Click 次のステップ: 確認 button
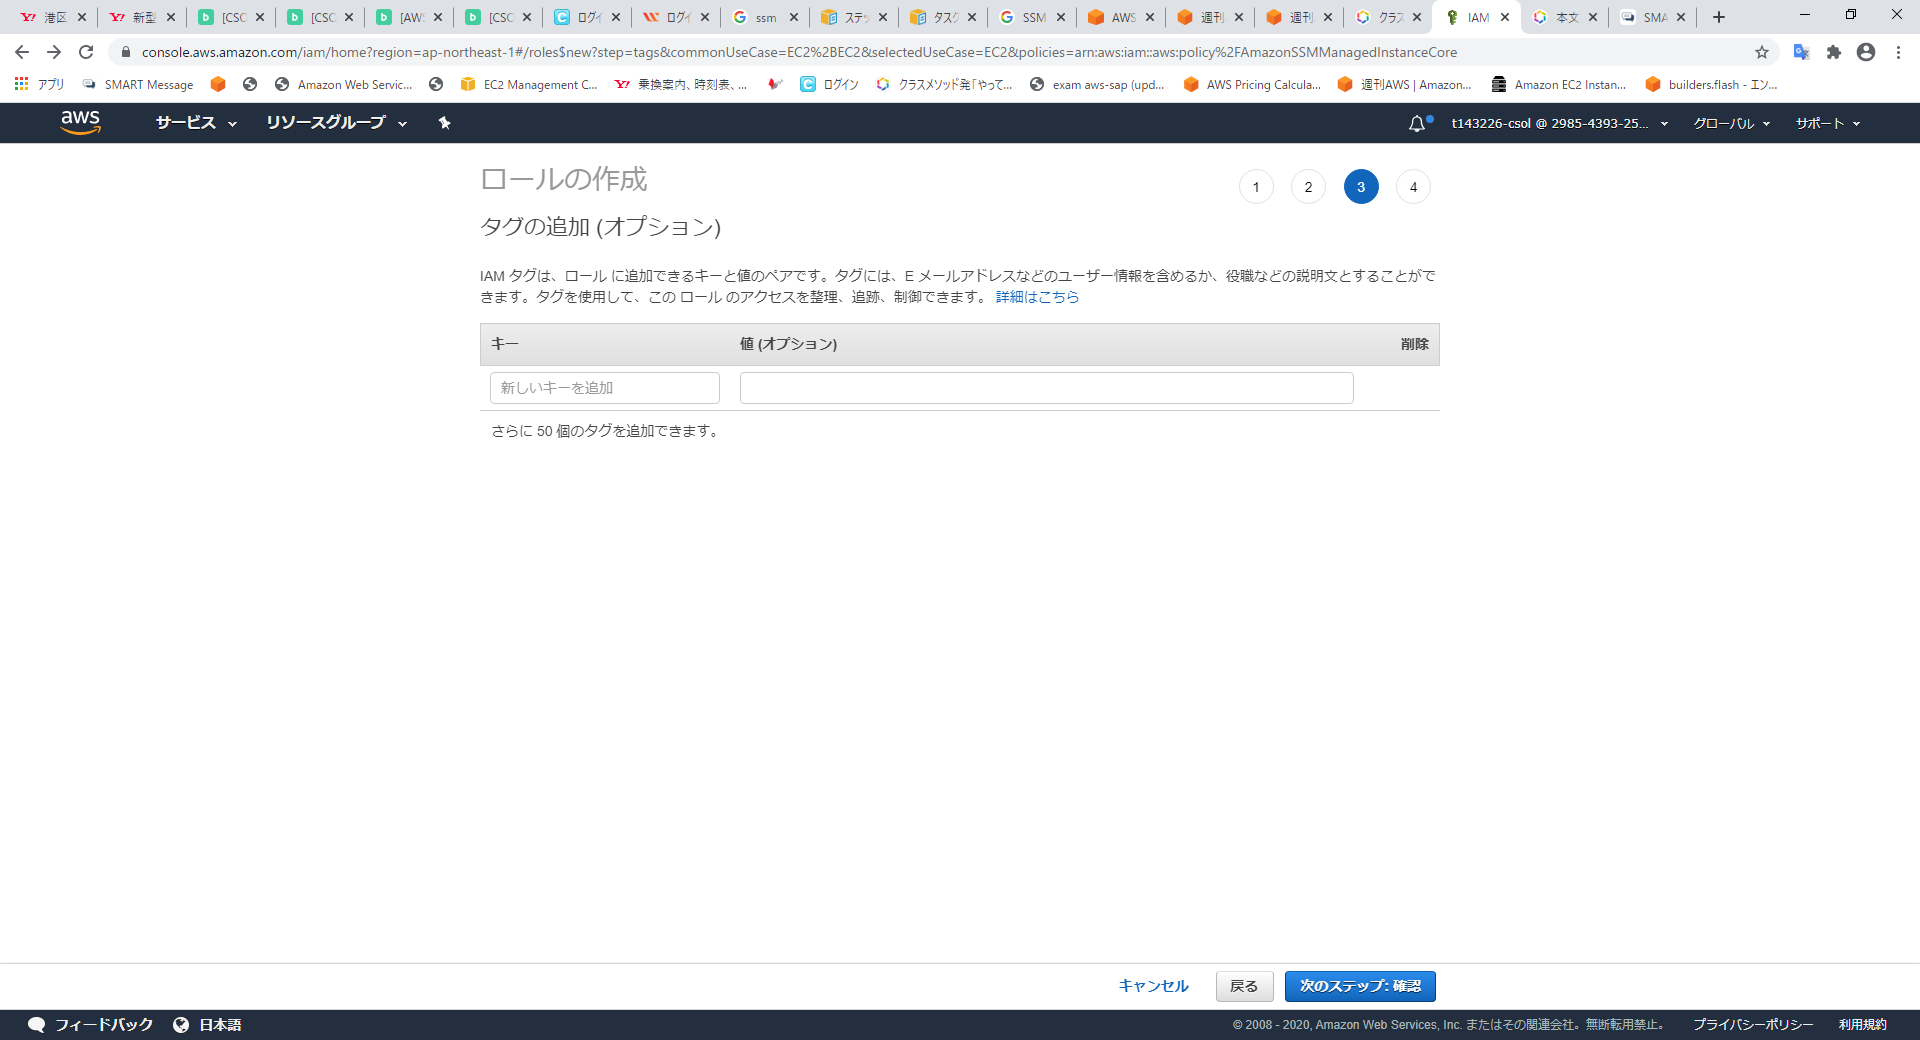The width and height of the screenshot is (1920, 1040). [x=1360, y=986]
